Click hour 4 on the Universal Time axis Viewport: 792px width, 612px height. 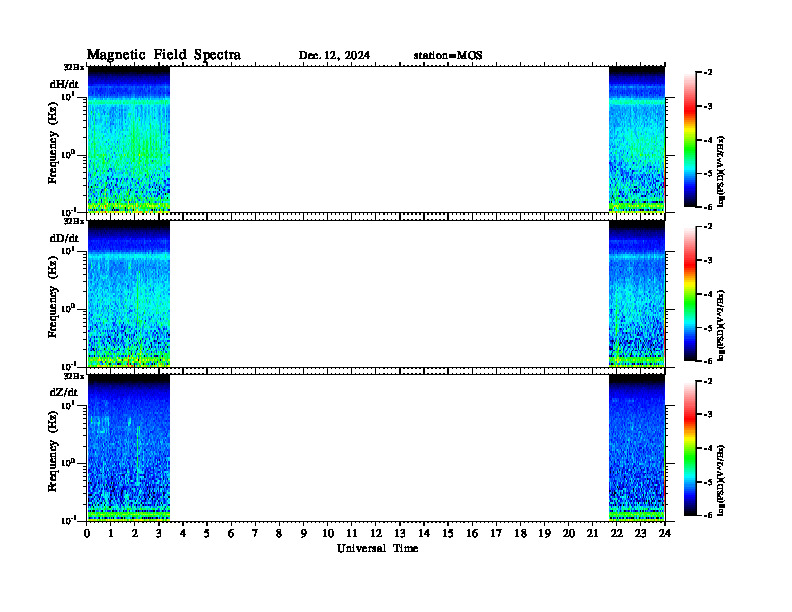click(183, 534)
